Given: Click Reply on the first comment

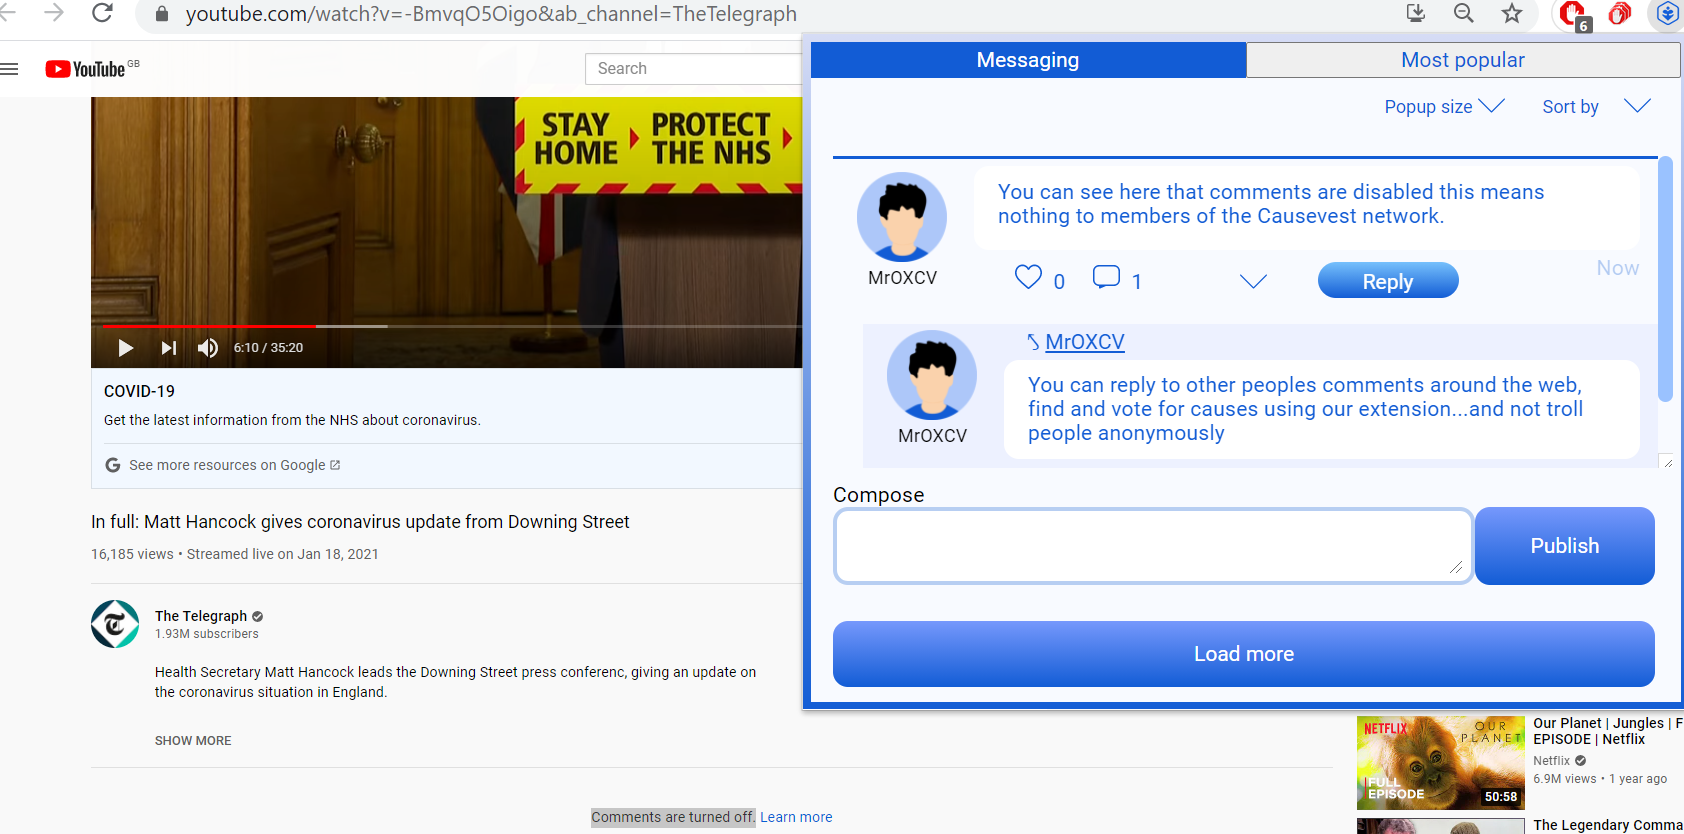Looking at the screenshot, I should (x=1388, y=281).
